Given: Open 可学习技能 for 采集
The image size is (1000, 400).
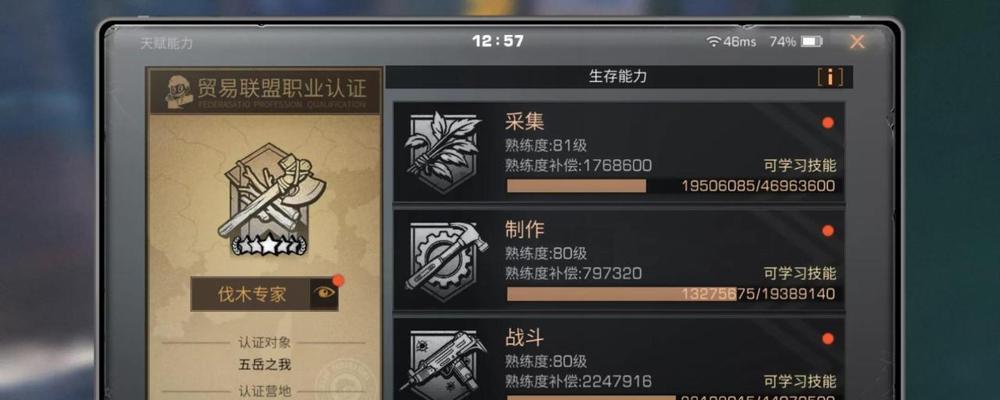Looking at the screenshot, I should coord(800,166).
